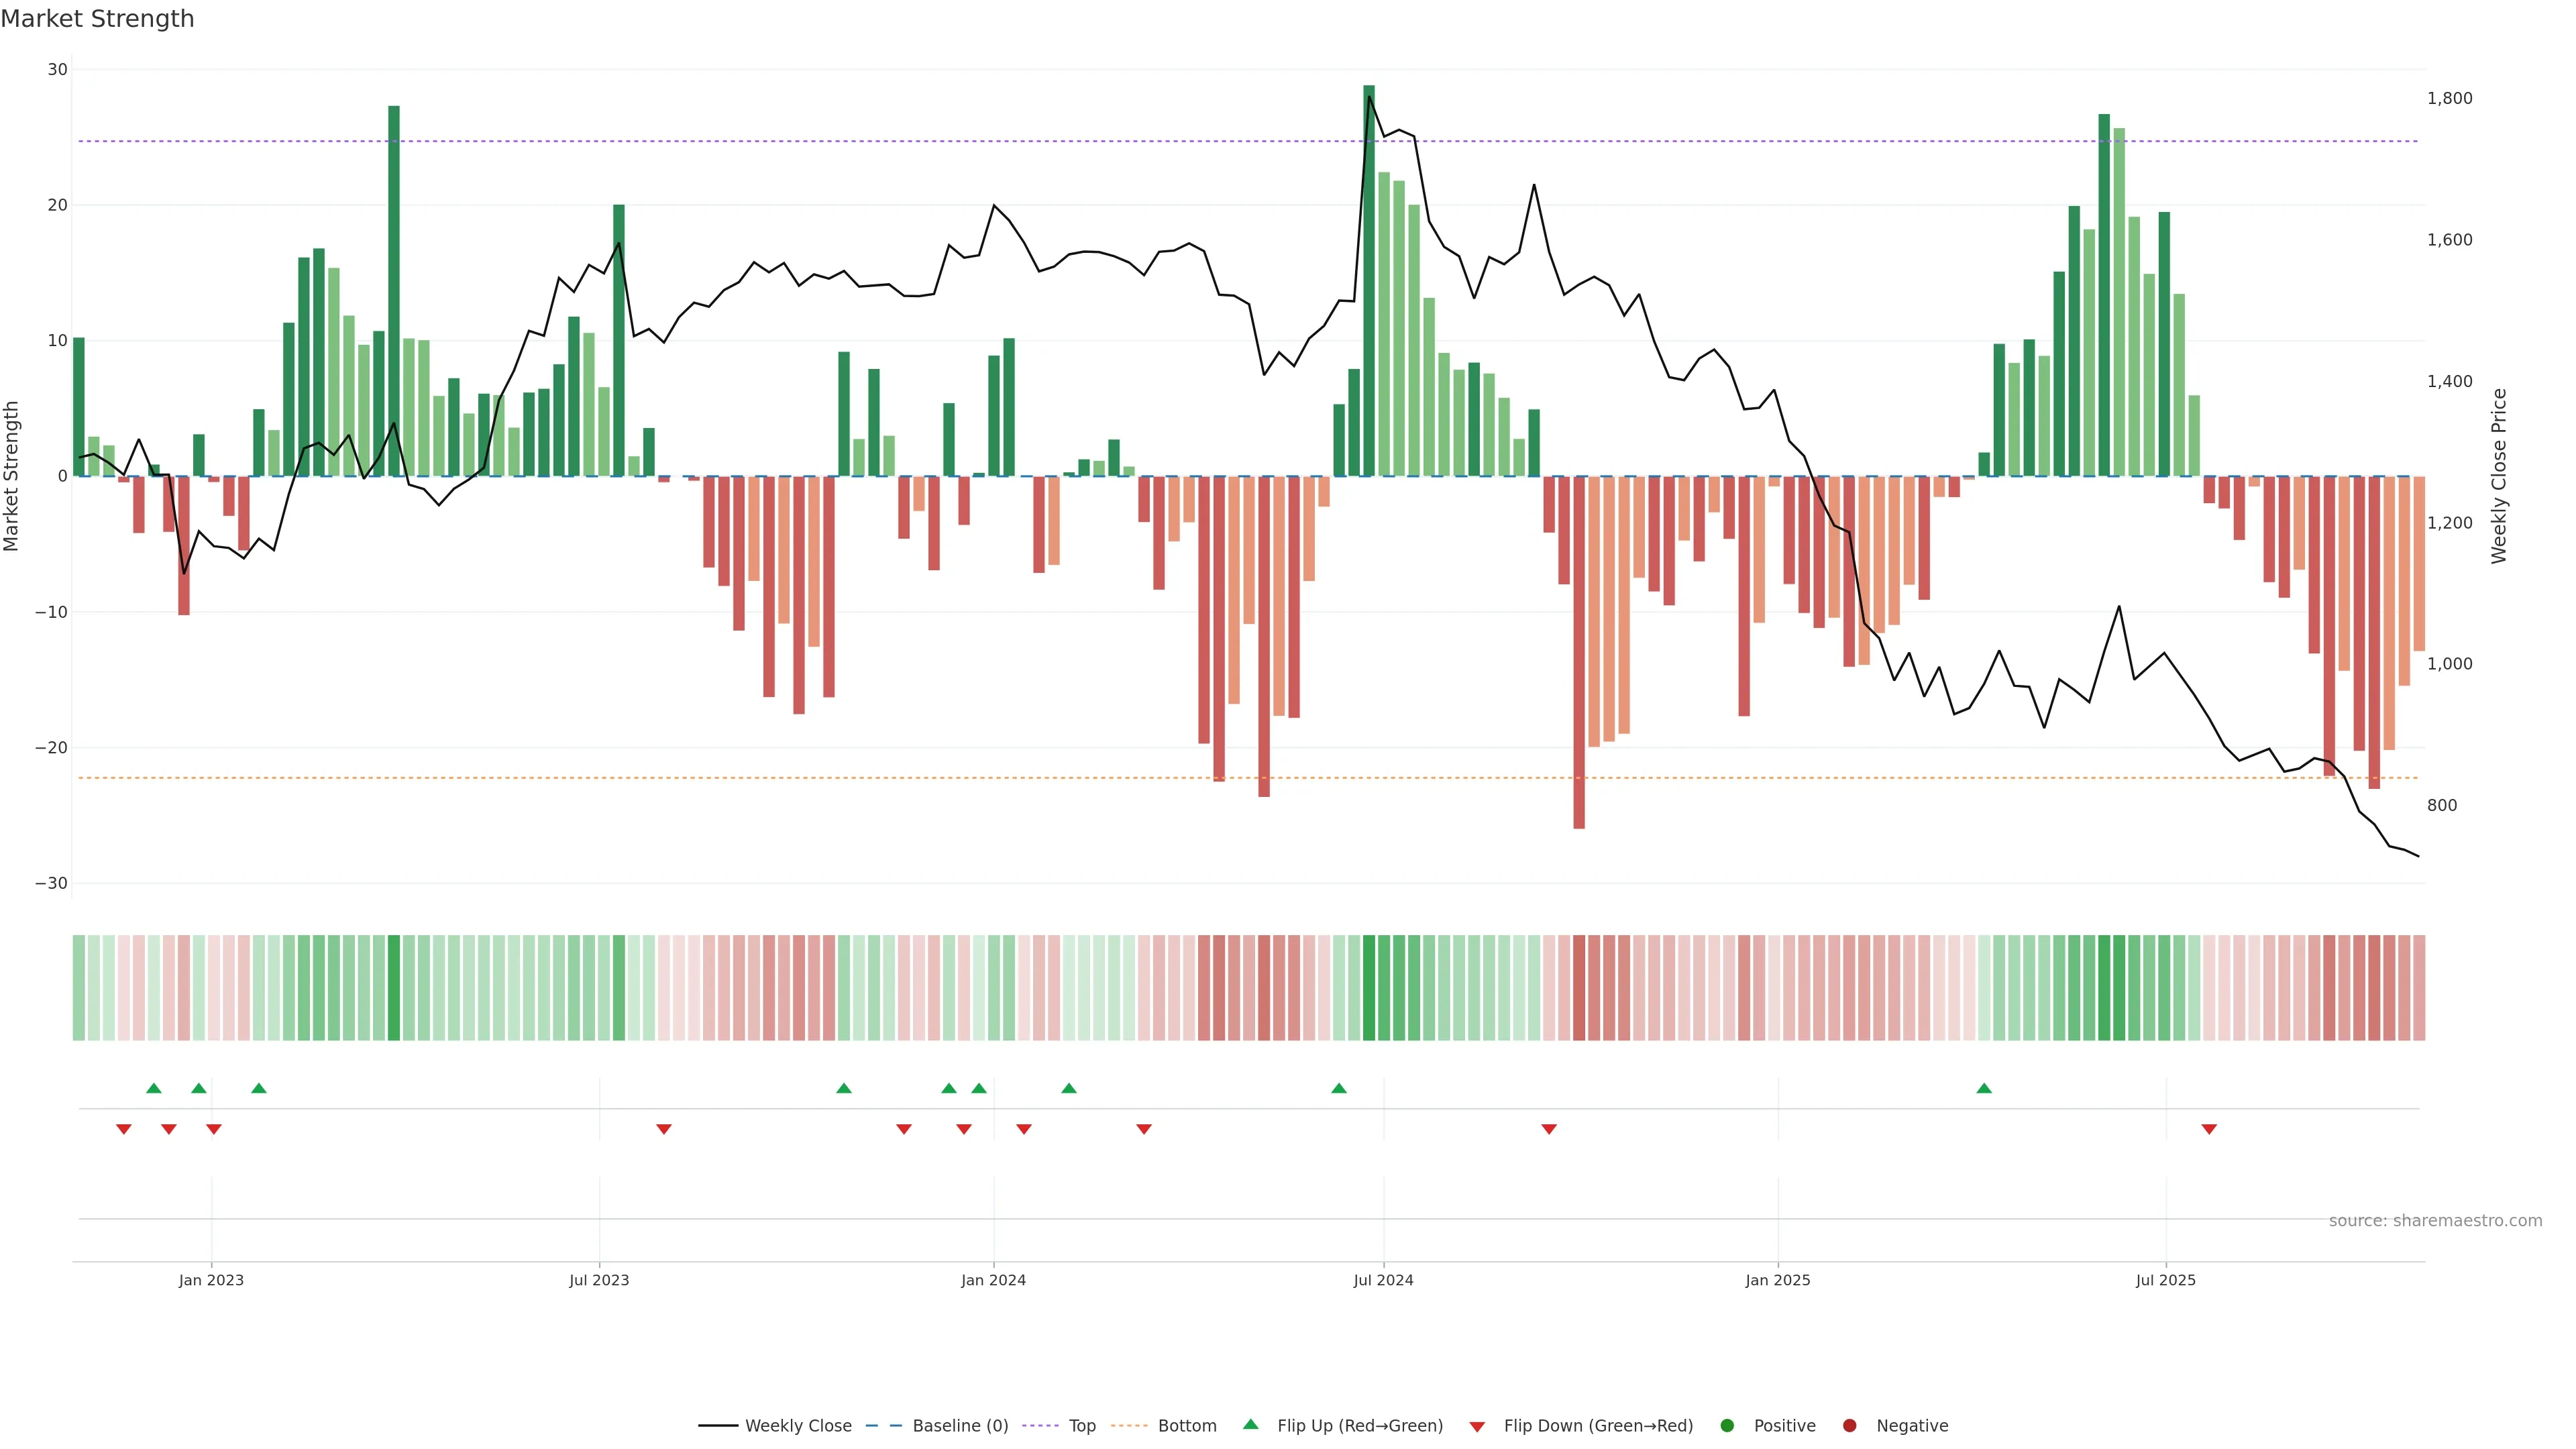Viewport: 2576px width, 1449px height.
Task: Click the Weekly Close Price axis title
Action: tap(2499, 476)
